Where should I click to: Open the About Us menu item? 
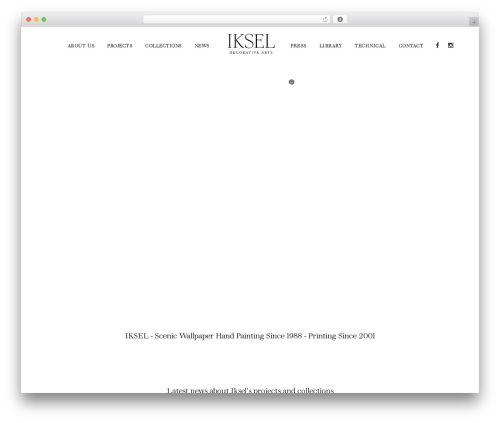click(81, 46)
